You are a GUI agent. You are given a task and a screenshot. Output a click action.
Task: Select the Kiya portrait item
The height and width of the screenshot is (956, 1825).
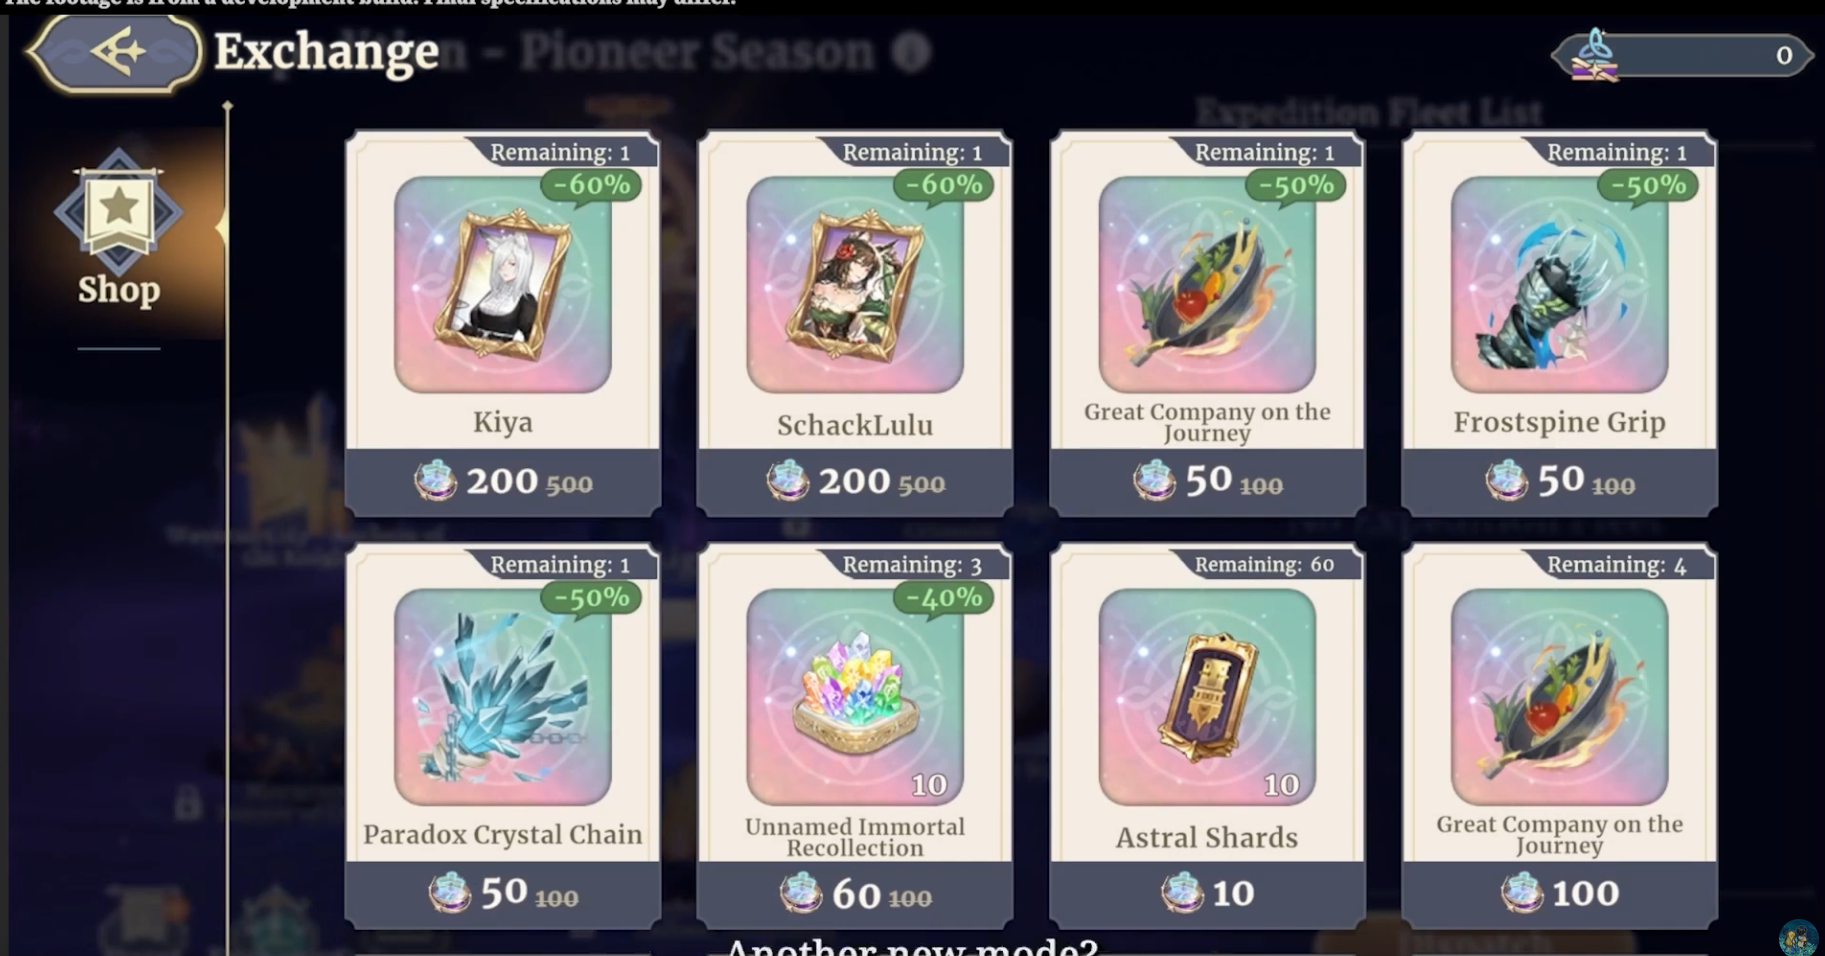[502, 285]
